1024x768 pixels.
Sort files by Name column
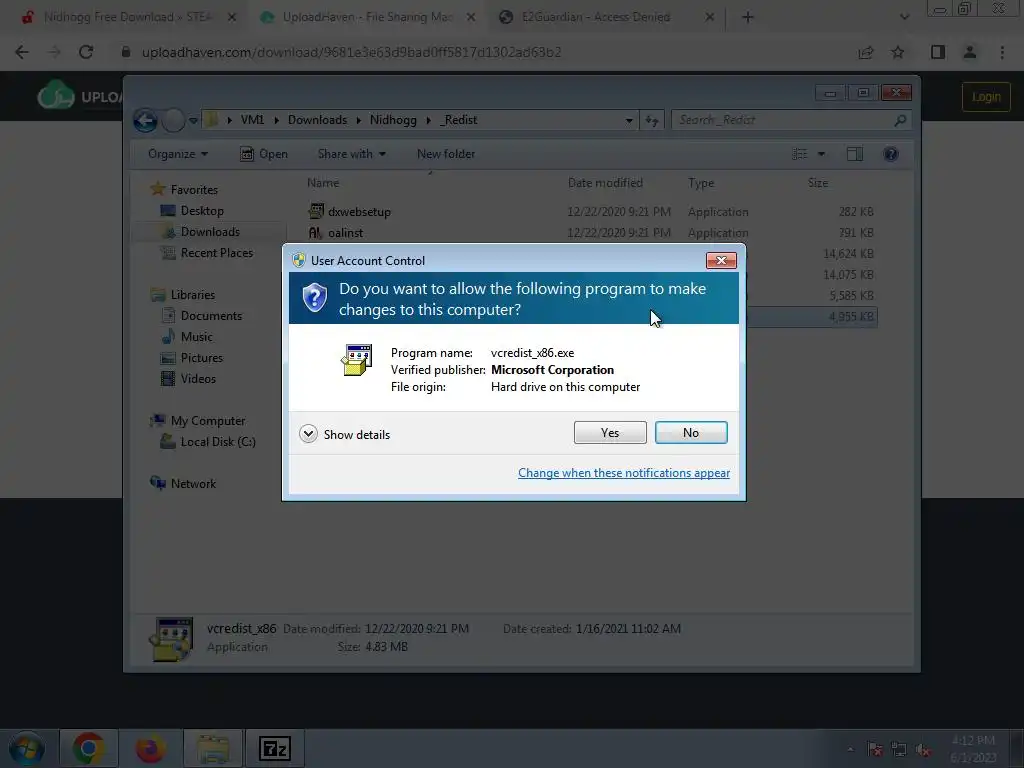[x=323, y=183]
